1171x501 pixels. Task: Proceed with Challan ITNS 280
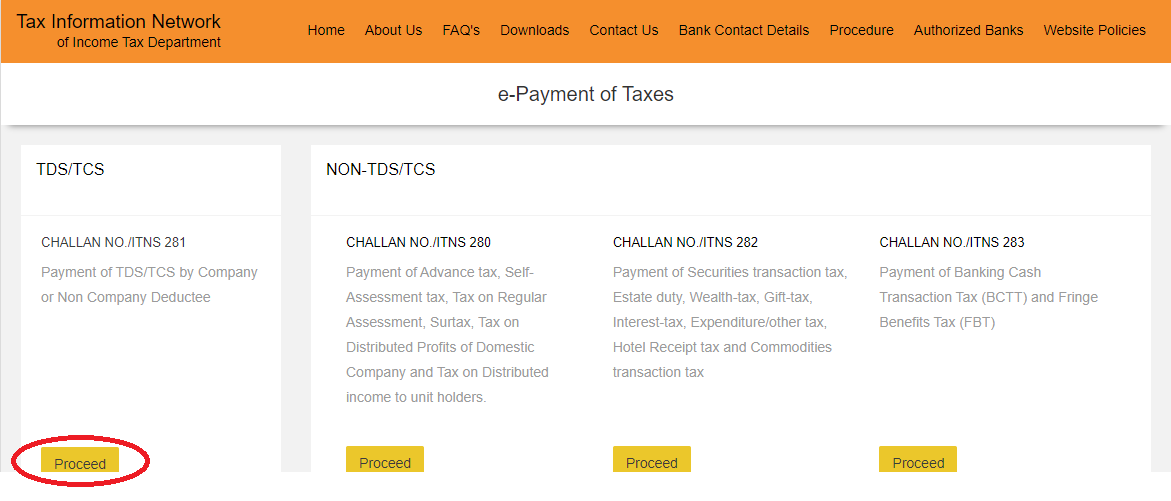click(x=385, y=459)
